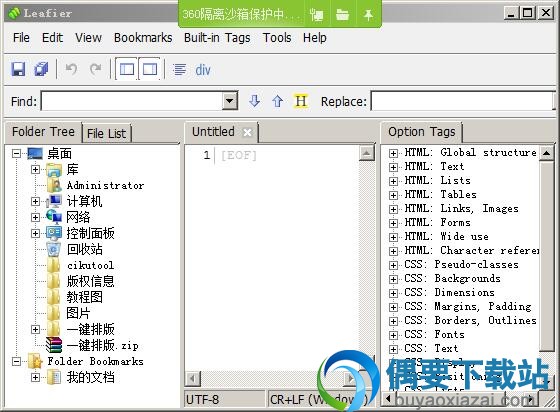Viewport: 560px width, 412px height.
Task: Click the Redo arrow icon
Action: point(95,69)
